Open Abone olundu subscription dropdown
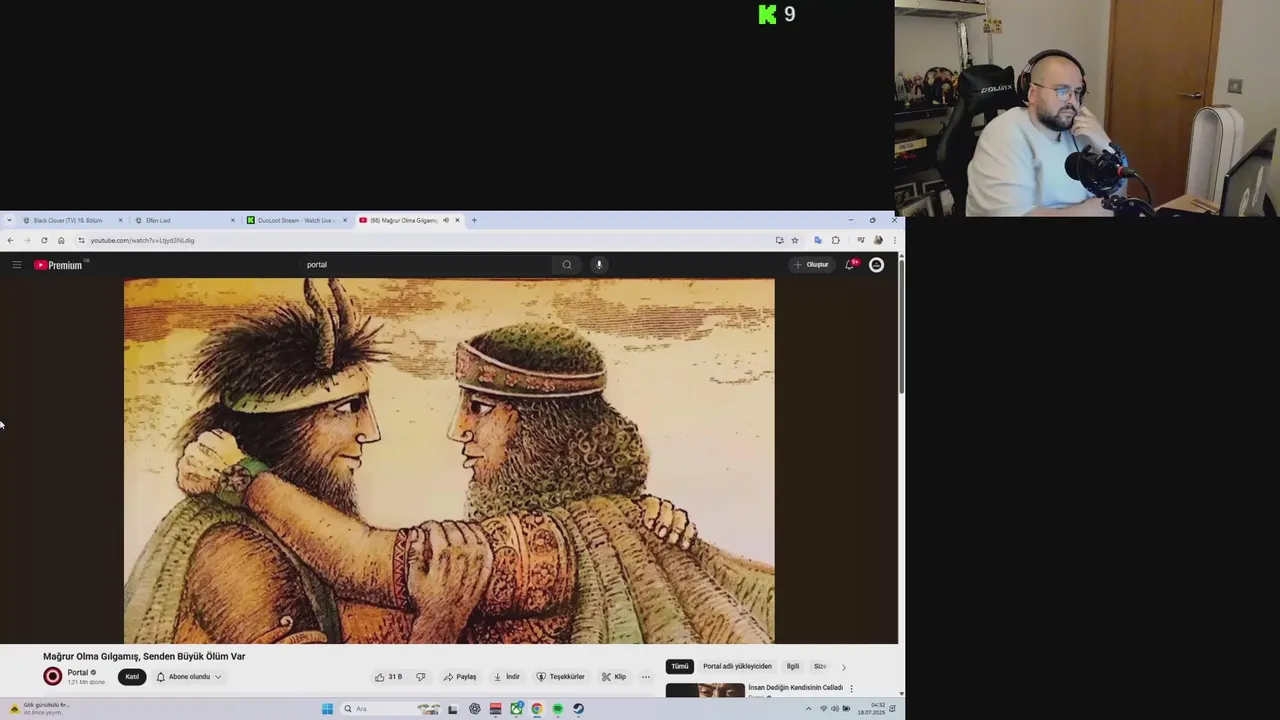 tap(189, 677)
